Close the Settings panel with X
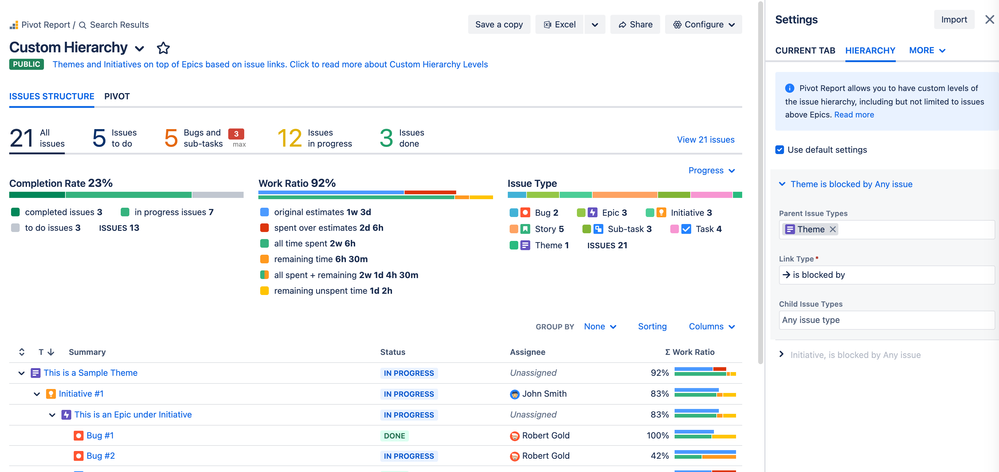 click(989, 20)
